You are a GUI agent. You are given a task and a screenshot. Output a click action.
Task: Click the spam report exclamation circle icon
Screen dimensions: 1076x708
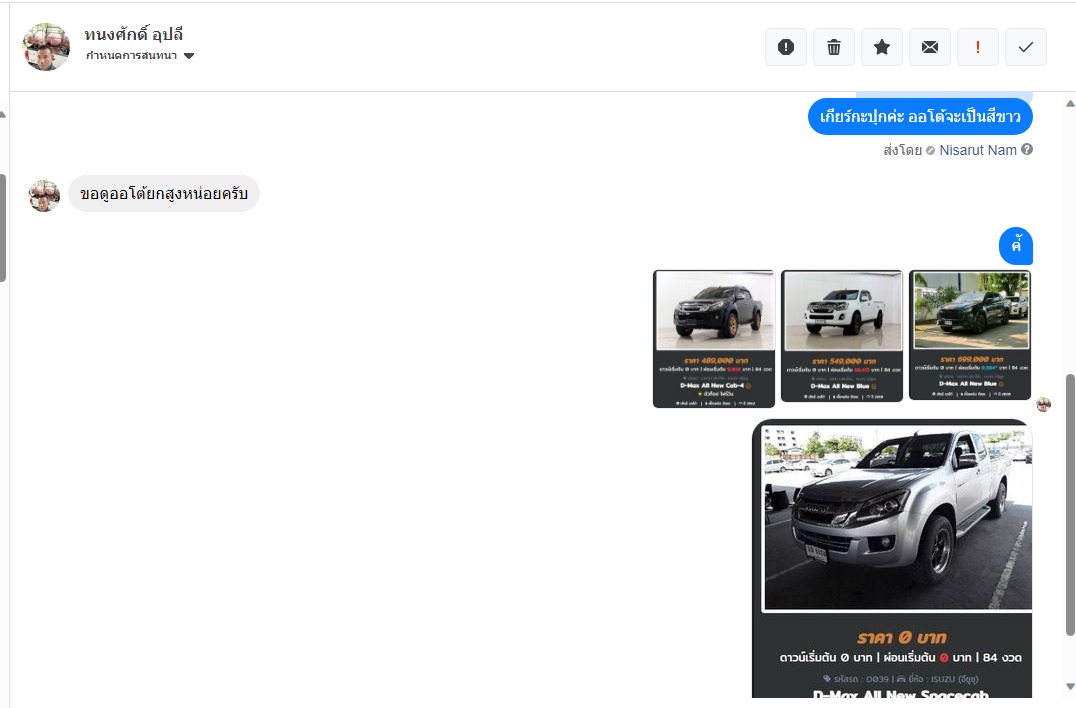pos(786,47)
